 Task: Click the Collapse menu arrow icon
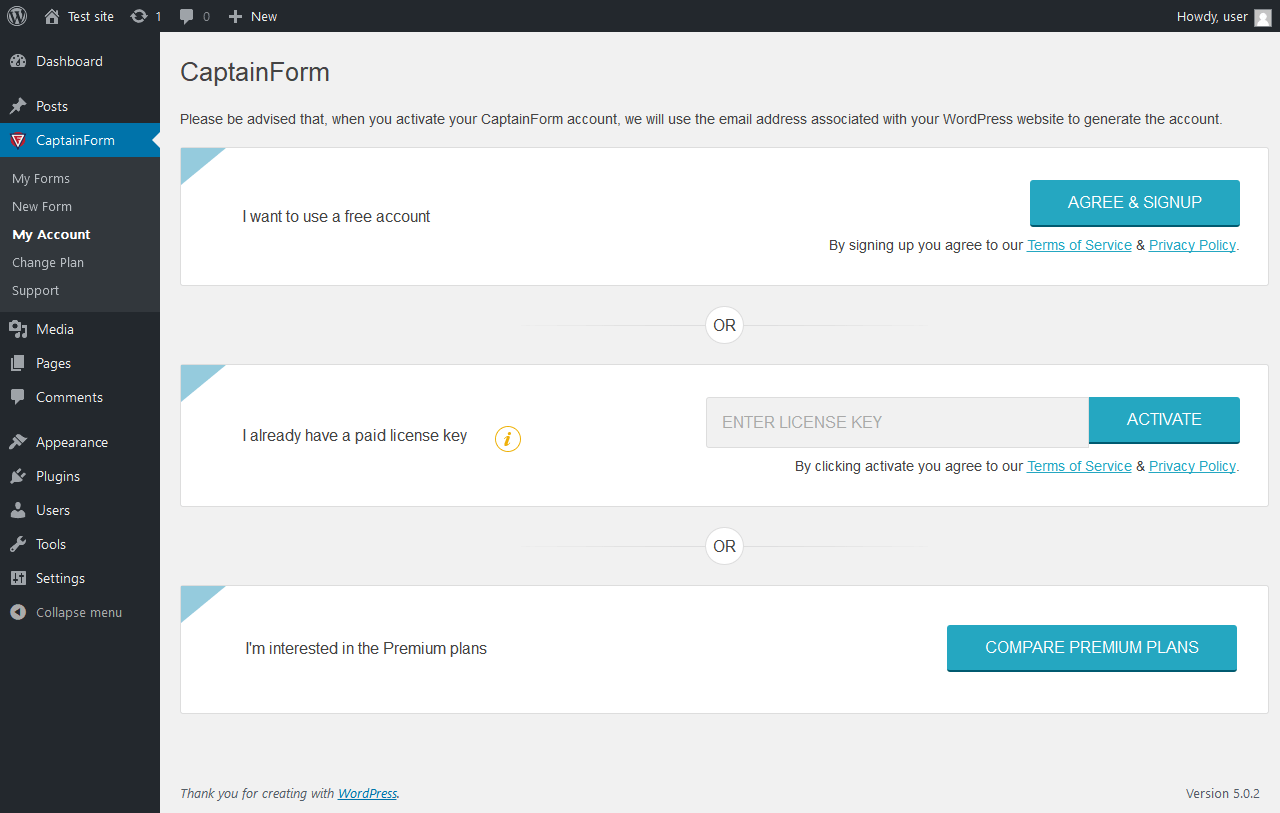tap(18, 612)
